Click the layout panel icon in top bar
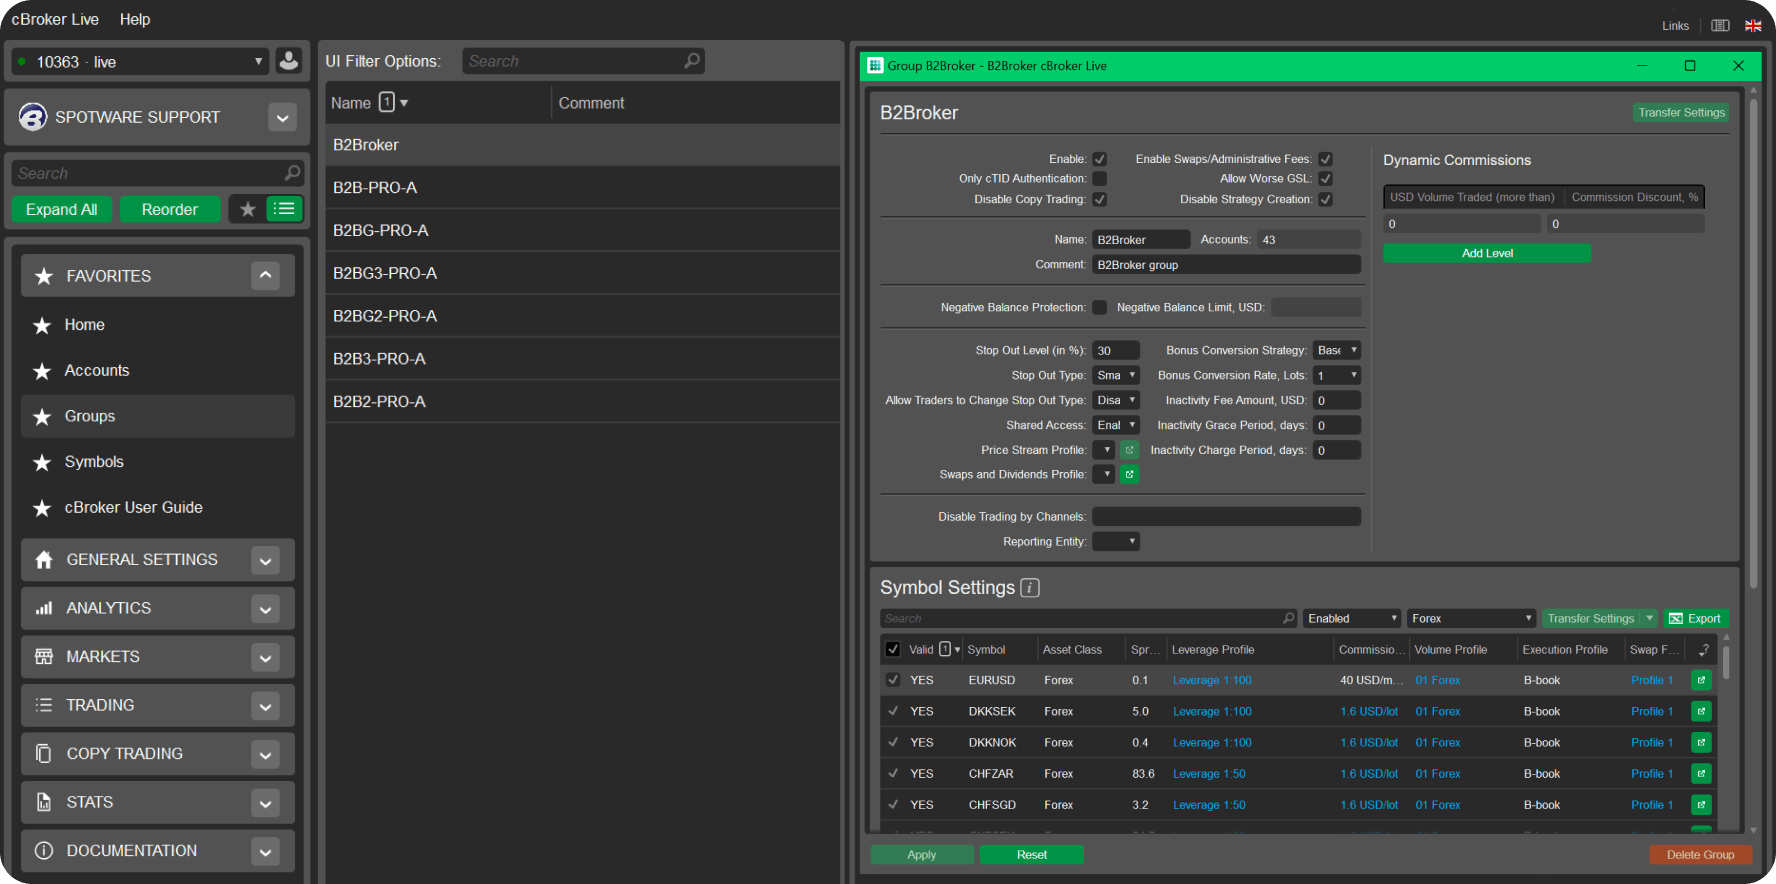This screenshot has height=884, width=1776. pos(1720,26)
